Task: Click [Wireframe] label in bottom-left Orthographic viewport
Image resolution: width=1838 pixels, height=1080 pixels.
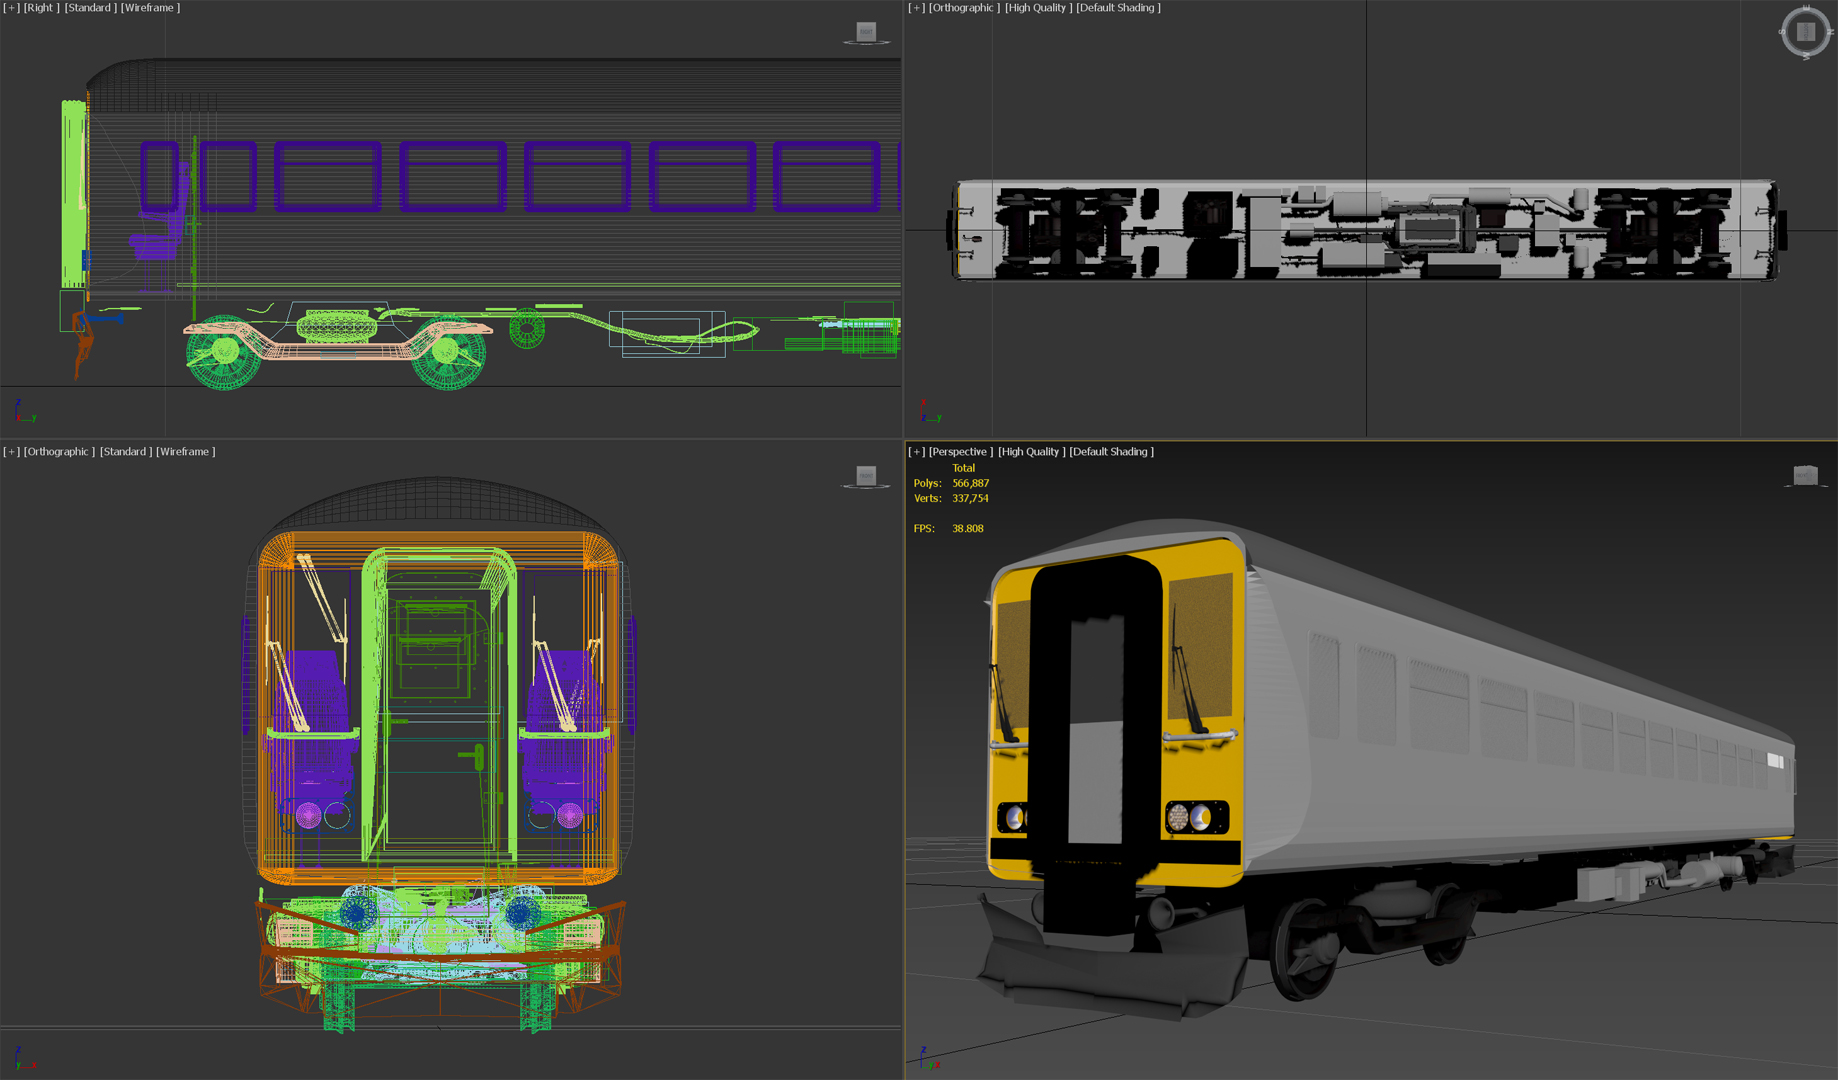Action: 185,452
